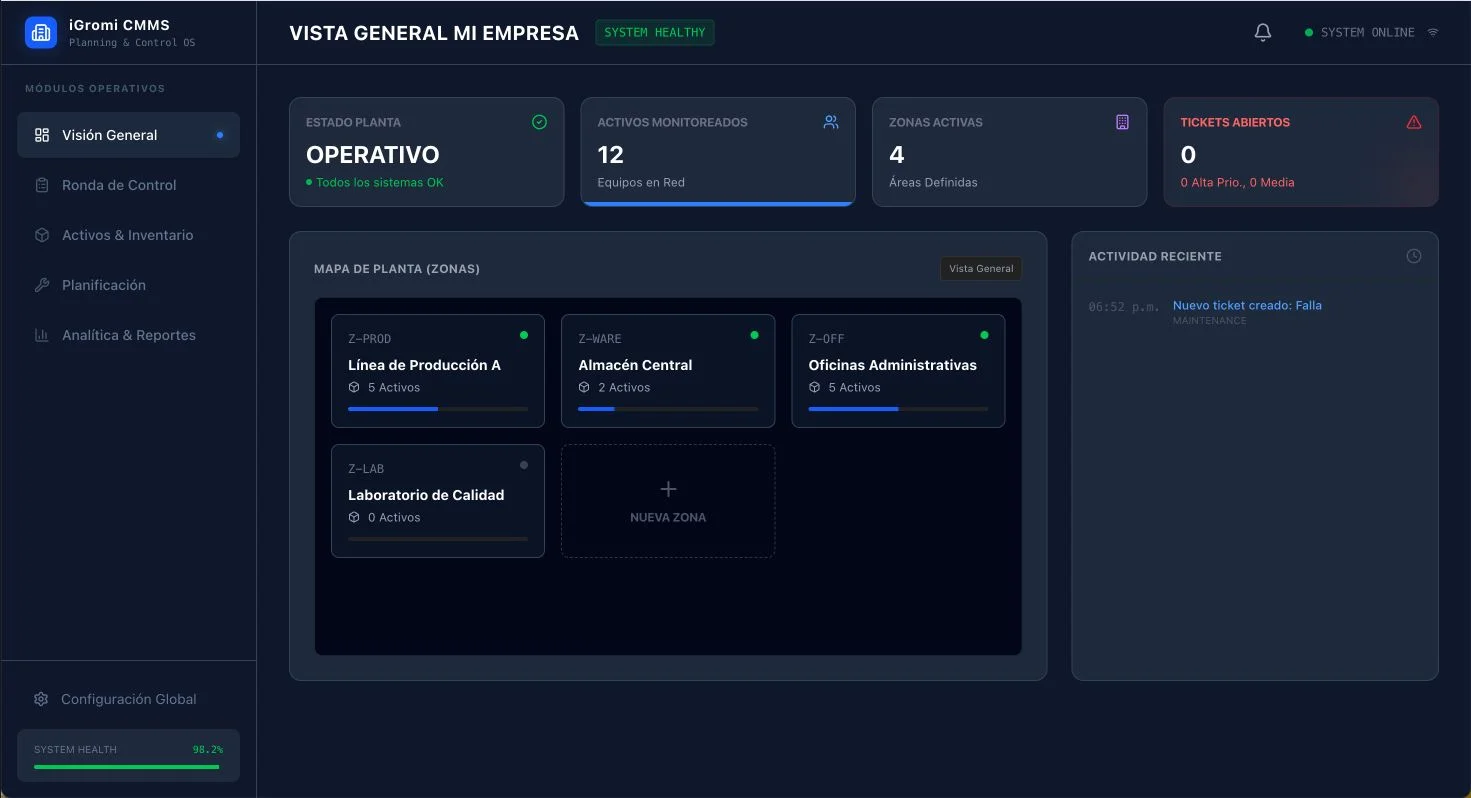Open the Vista General view selector
This screenshot has height=798, width=1471.
tap(980, 268)
